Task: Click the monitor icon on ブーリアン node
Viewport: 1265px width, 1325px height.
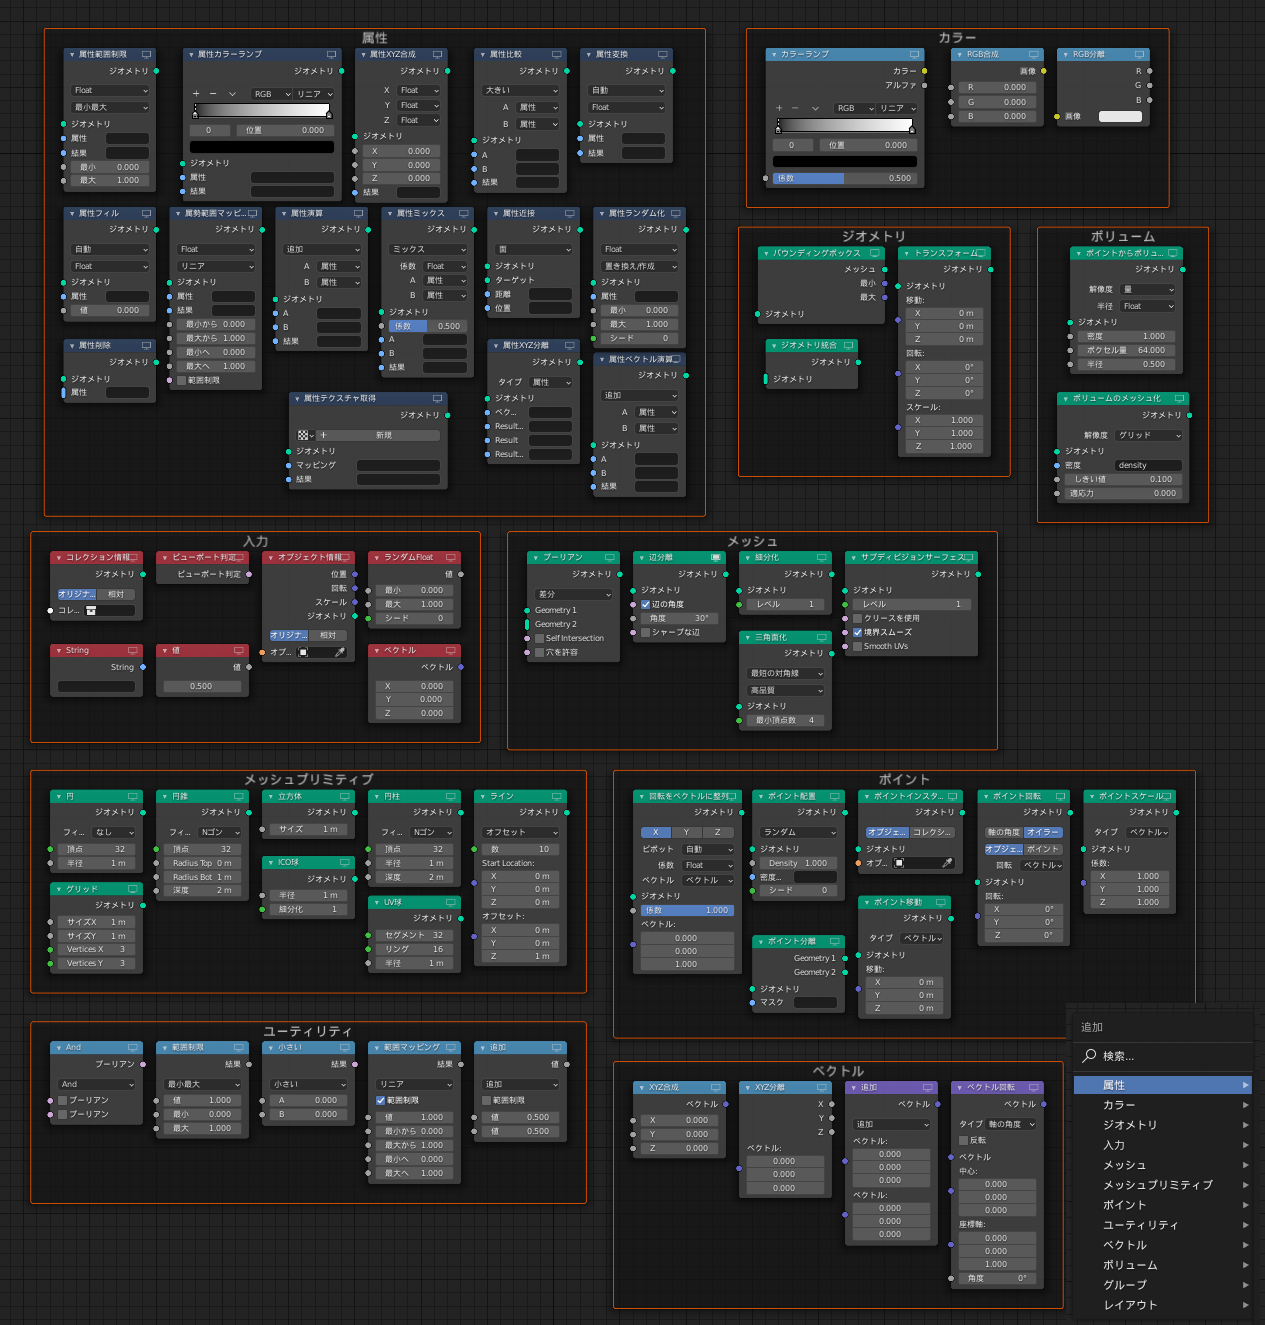Action: [x=609, y=557]
